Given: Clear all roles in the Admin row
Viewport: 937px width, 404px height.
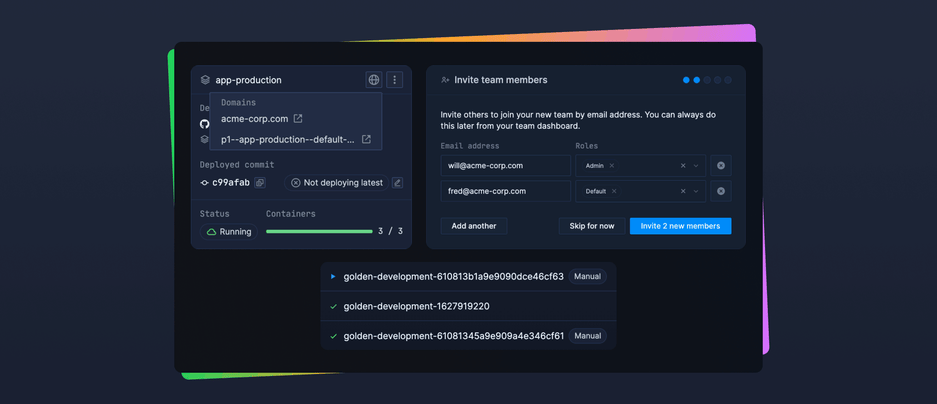Looking at the screenshot, I should pos(683,166).
